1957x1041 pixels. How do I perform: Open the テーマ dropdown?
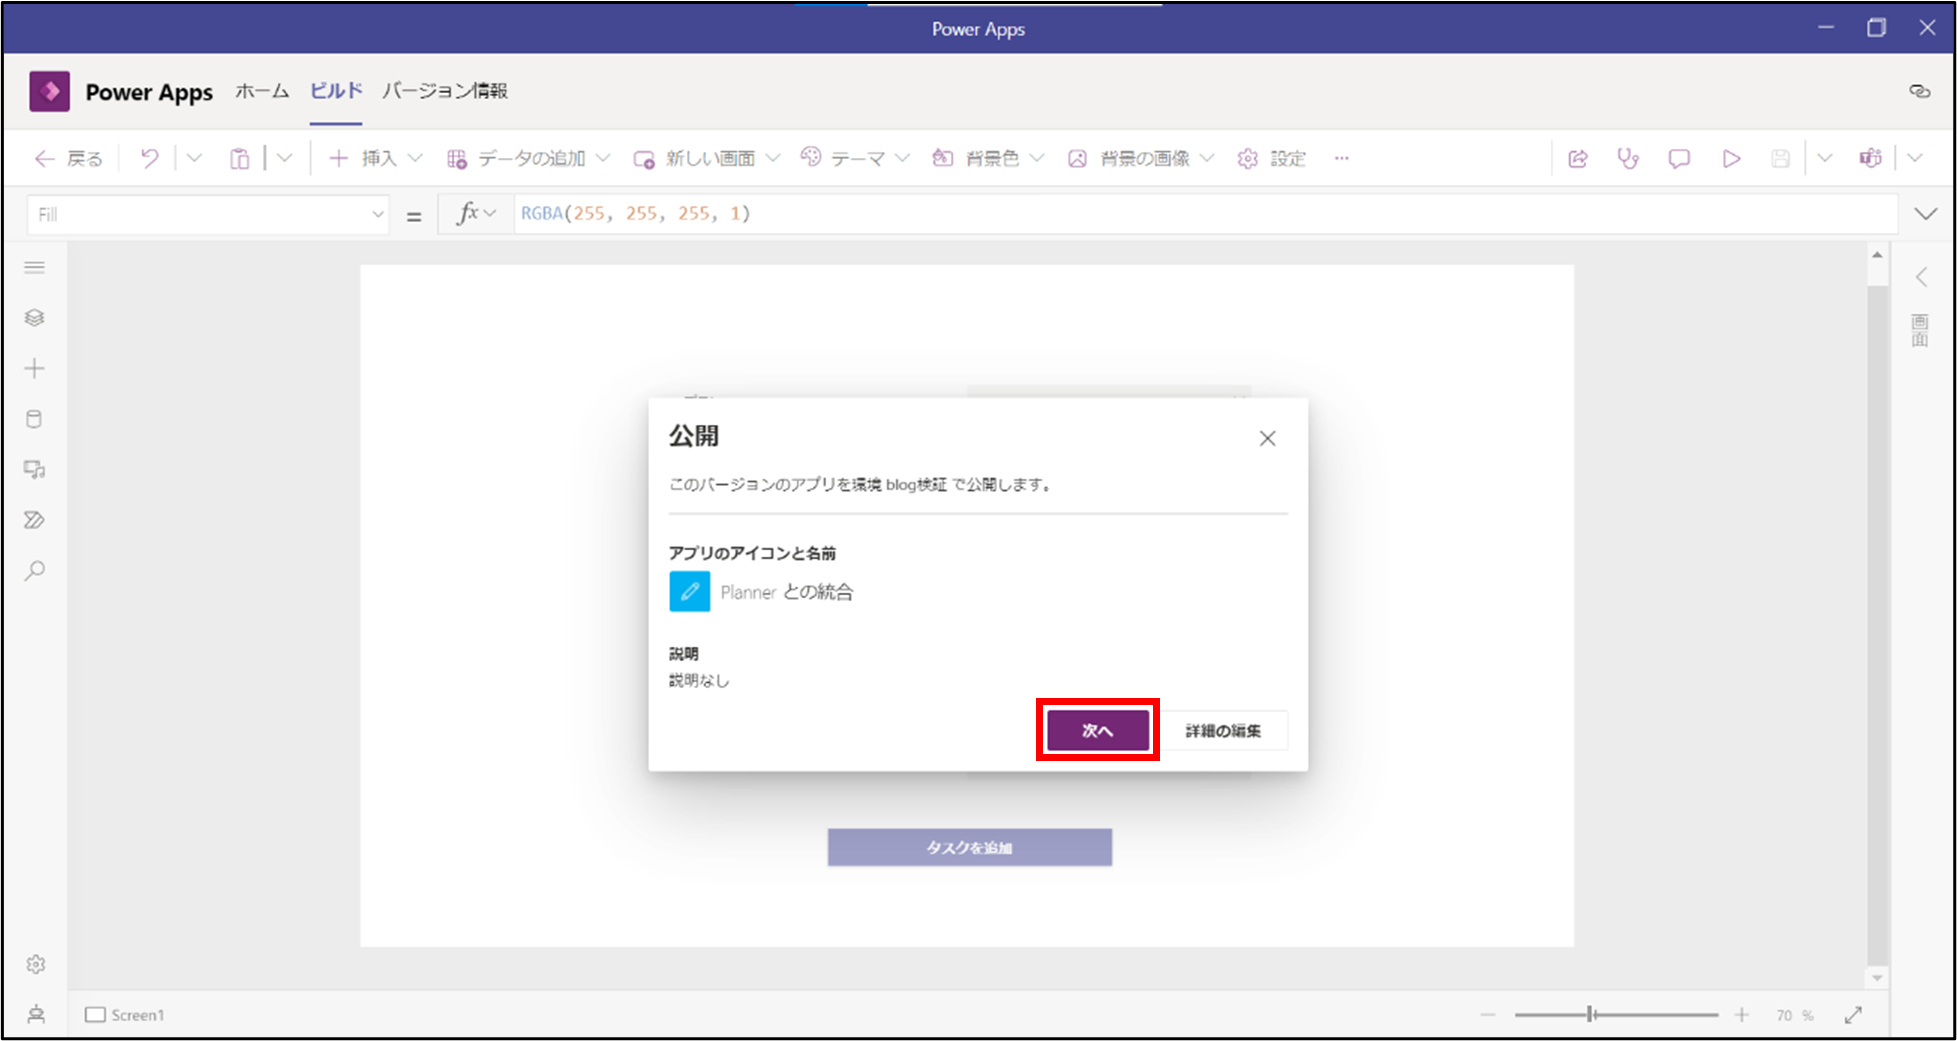click(x=855, y=158)
